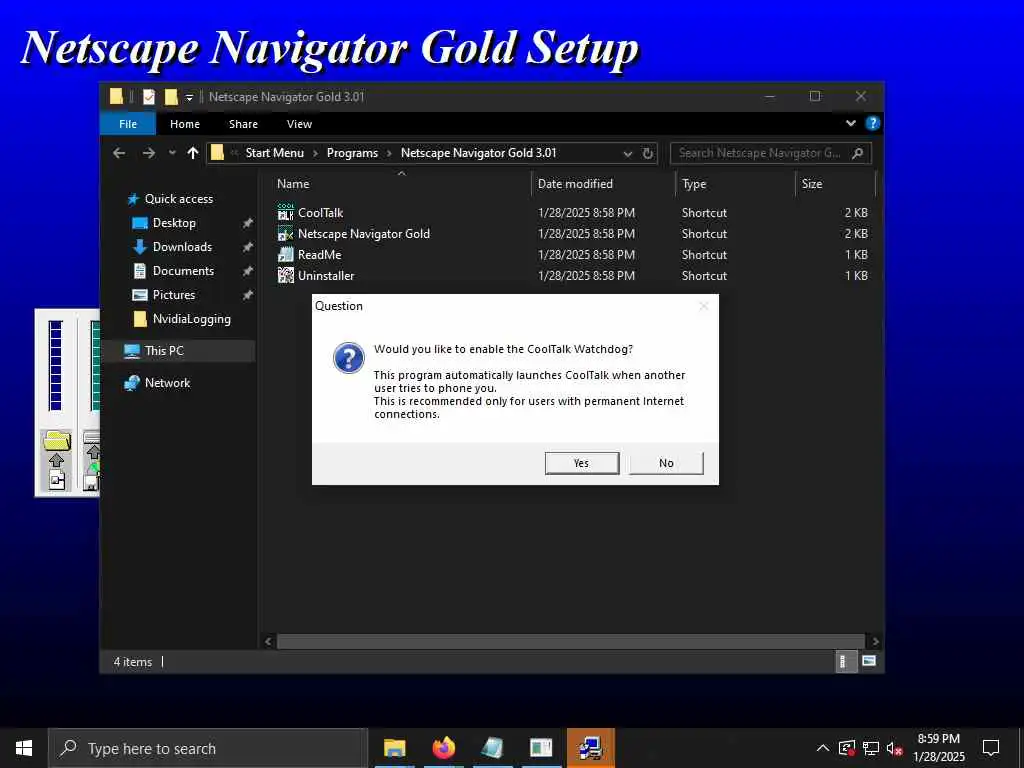Select the ReadMe shortcut icon

(x=285, y=255)
